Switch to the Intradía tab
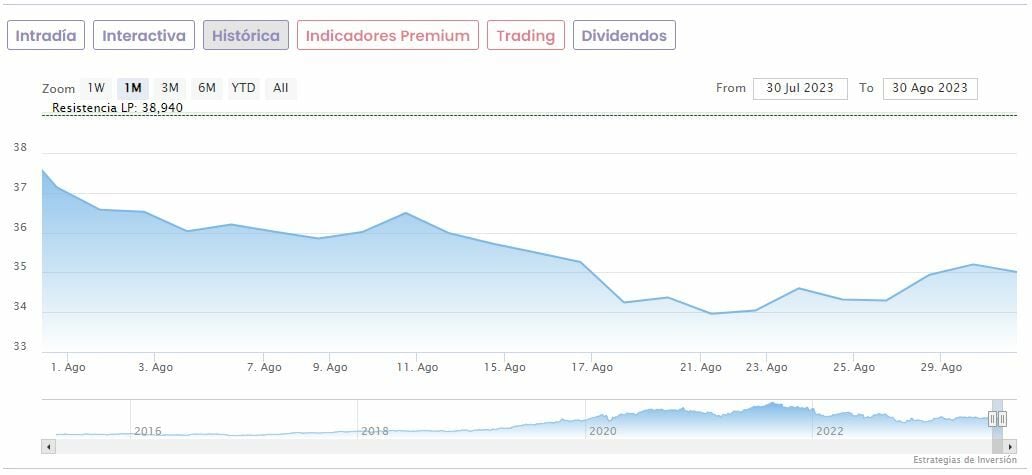This screenshot has height=475, width=1032. 46,36
